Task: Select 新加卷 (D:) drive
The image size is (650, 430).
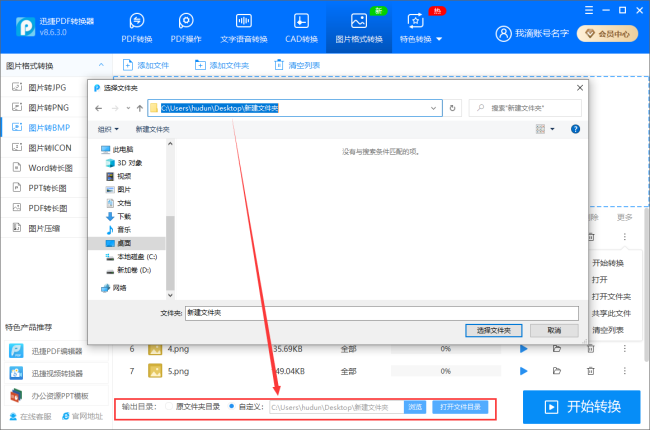Action: (129, 270)
